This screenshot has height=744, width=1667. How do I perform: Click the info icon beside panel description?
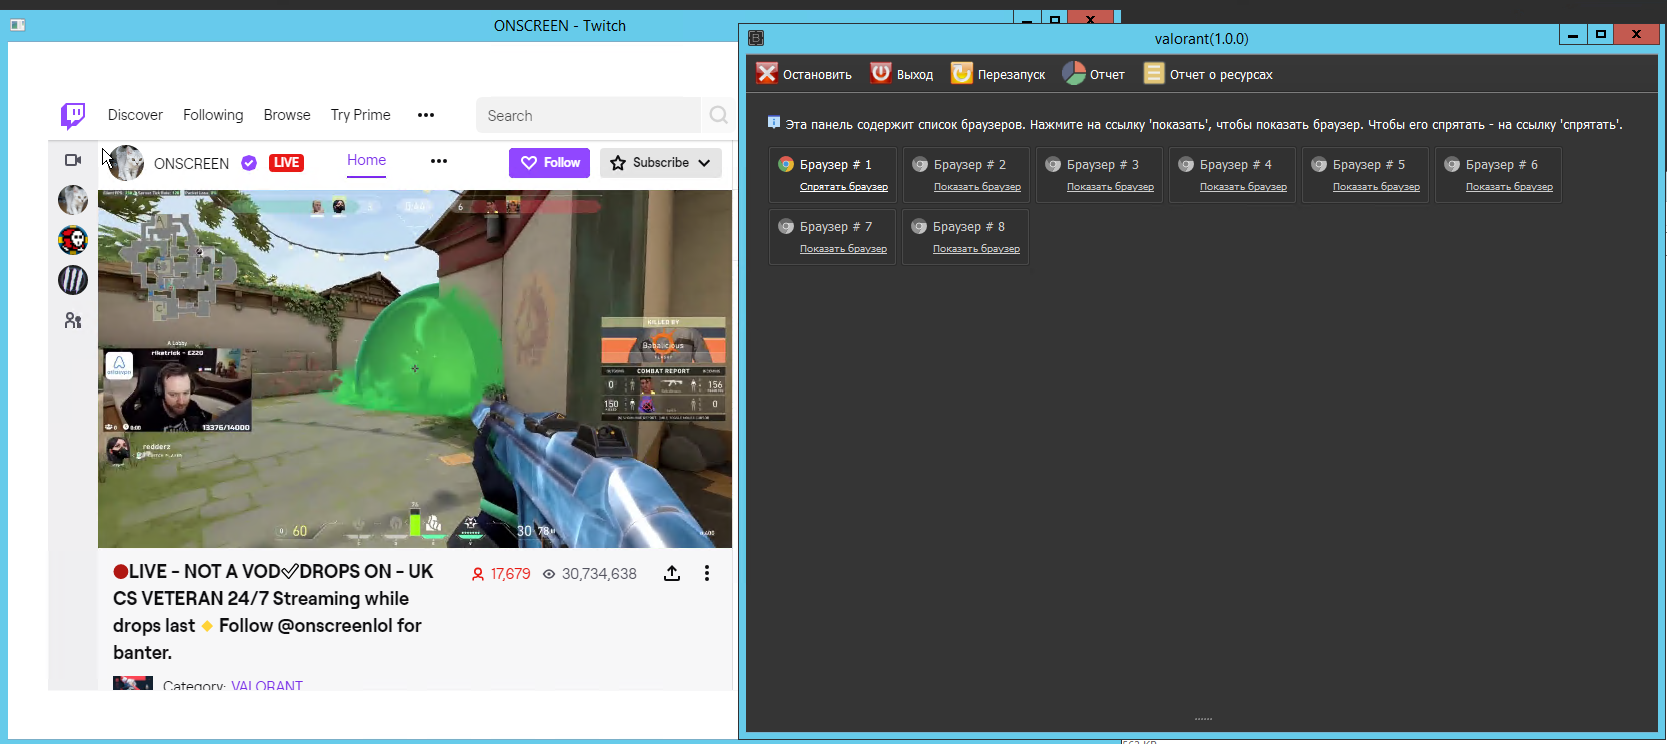(774, 123)
